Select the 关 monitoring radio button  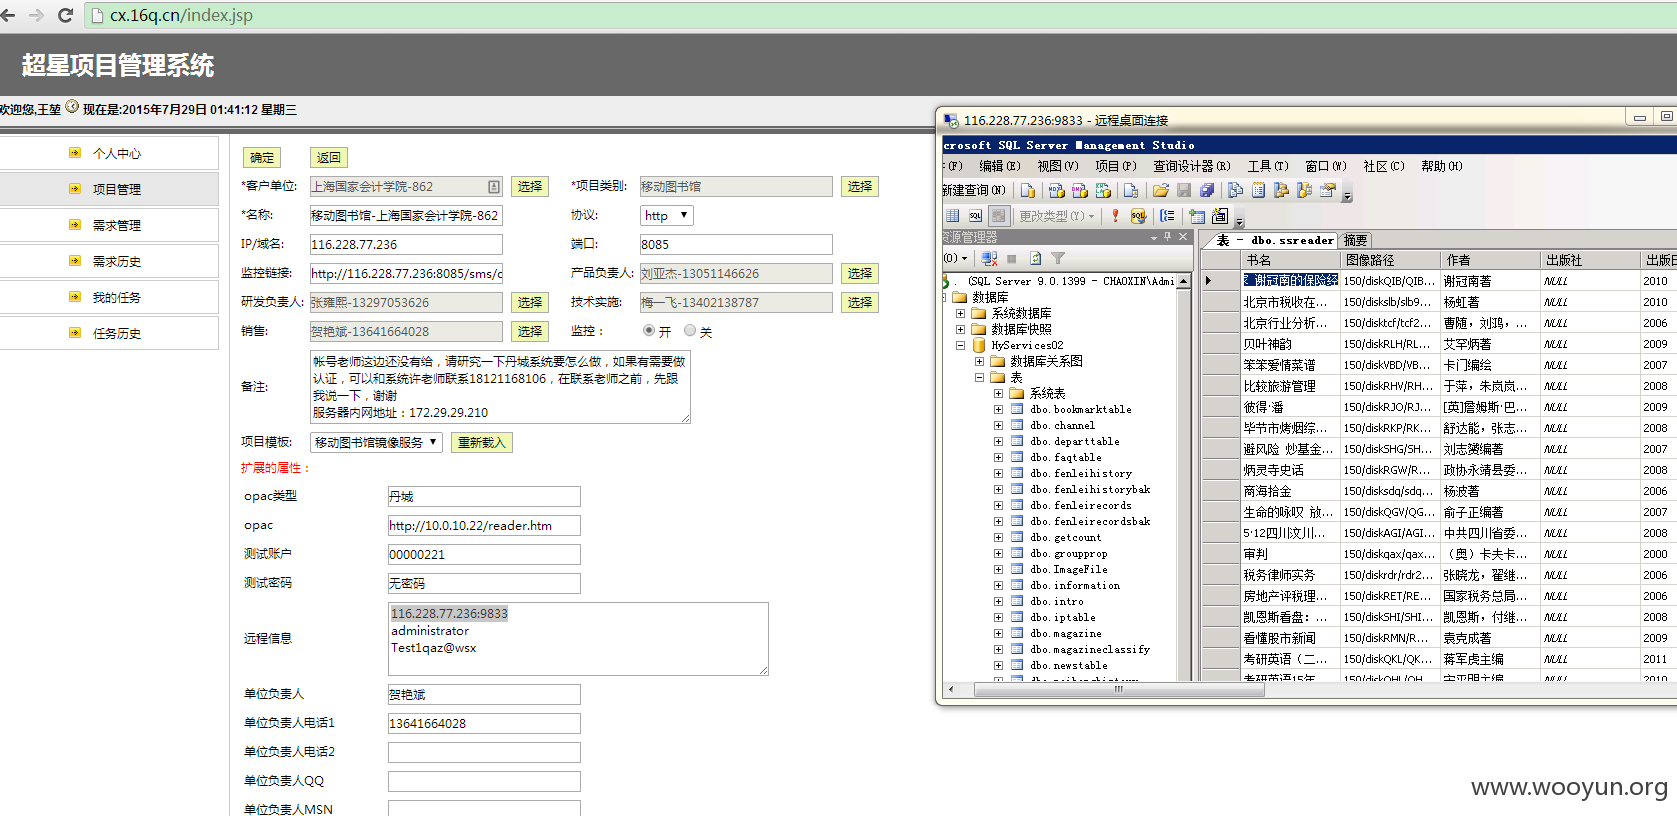click(x=690, y=330)
